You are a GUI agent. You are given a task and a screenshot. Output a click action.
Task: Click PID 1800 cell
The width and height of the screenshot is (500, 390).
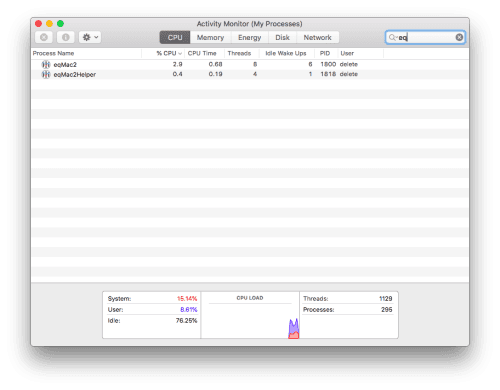[x=328, y=64]
